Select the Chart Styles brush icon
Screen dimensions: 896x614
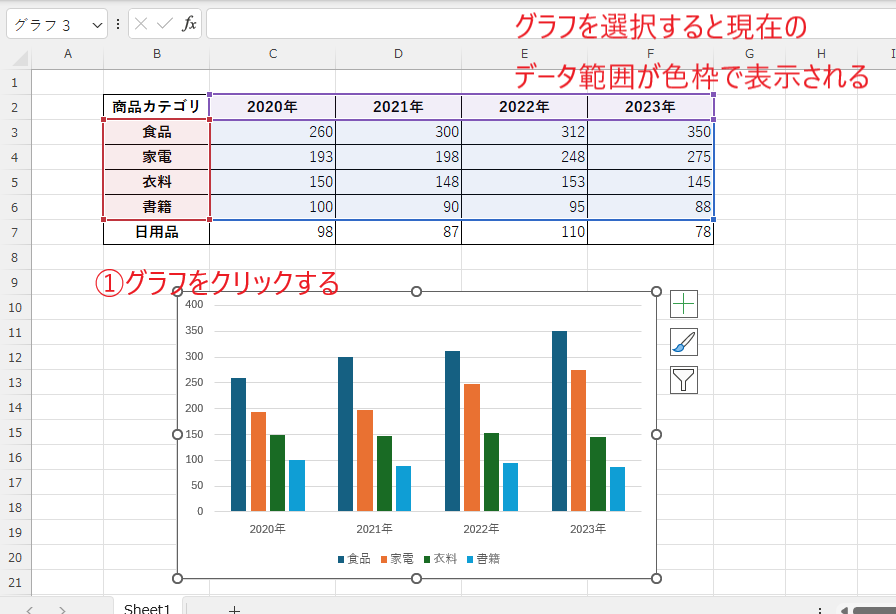684,341
